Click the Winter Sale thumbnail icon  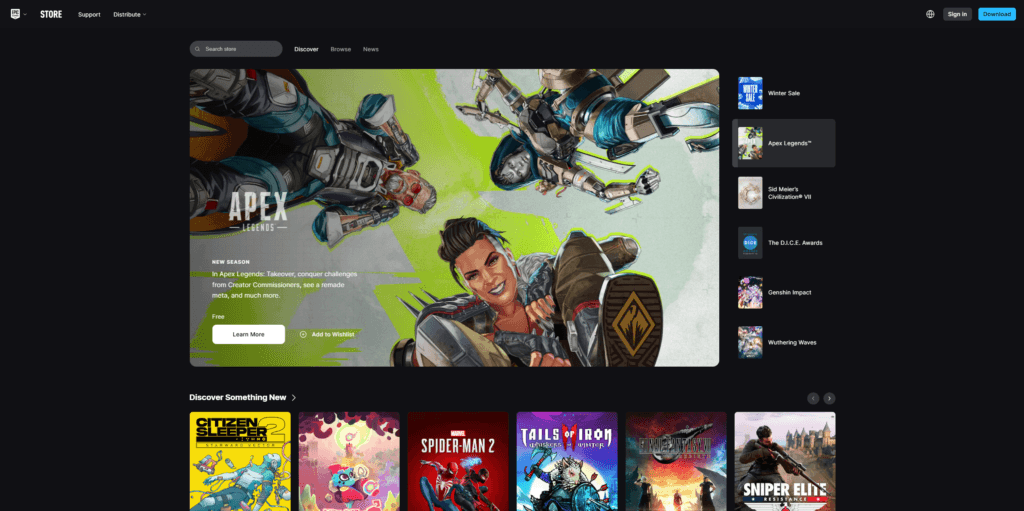750,93
